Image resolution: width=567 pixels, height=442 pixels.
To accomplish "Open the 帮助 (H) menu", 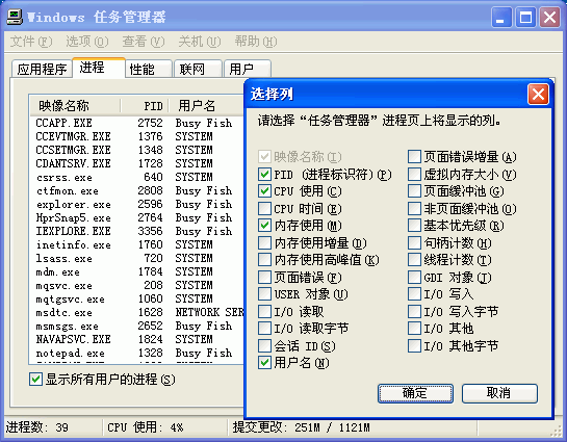I will coord(256,42).
